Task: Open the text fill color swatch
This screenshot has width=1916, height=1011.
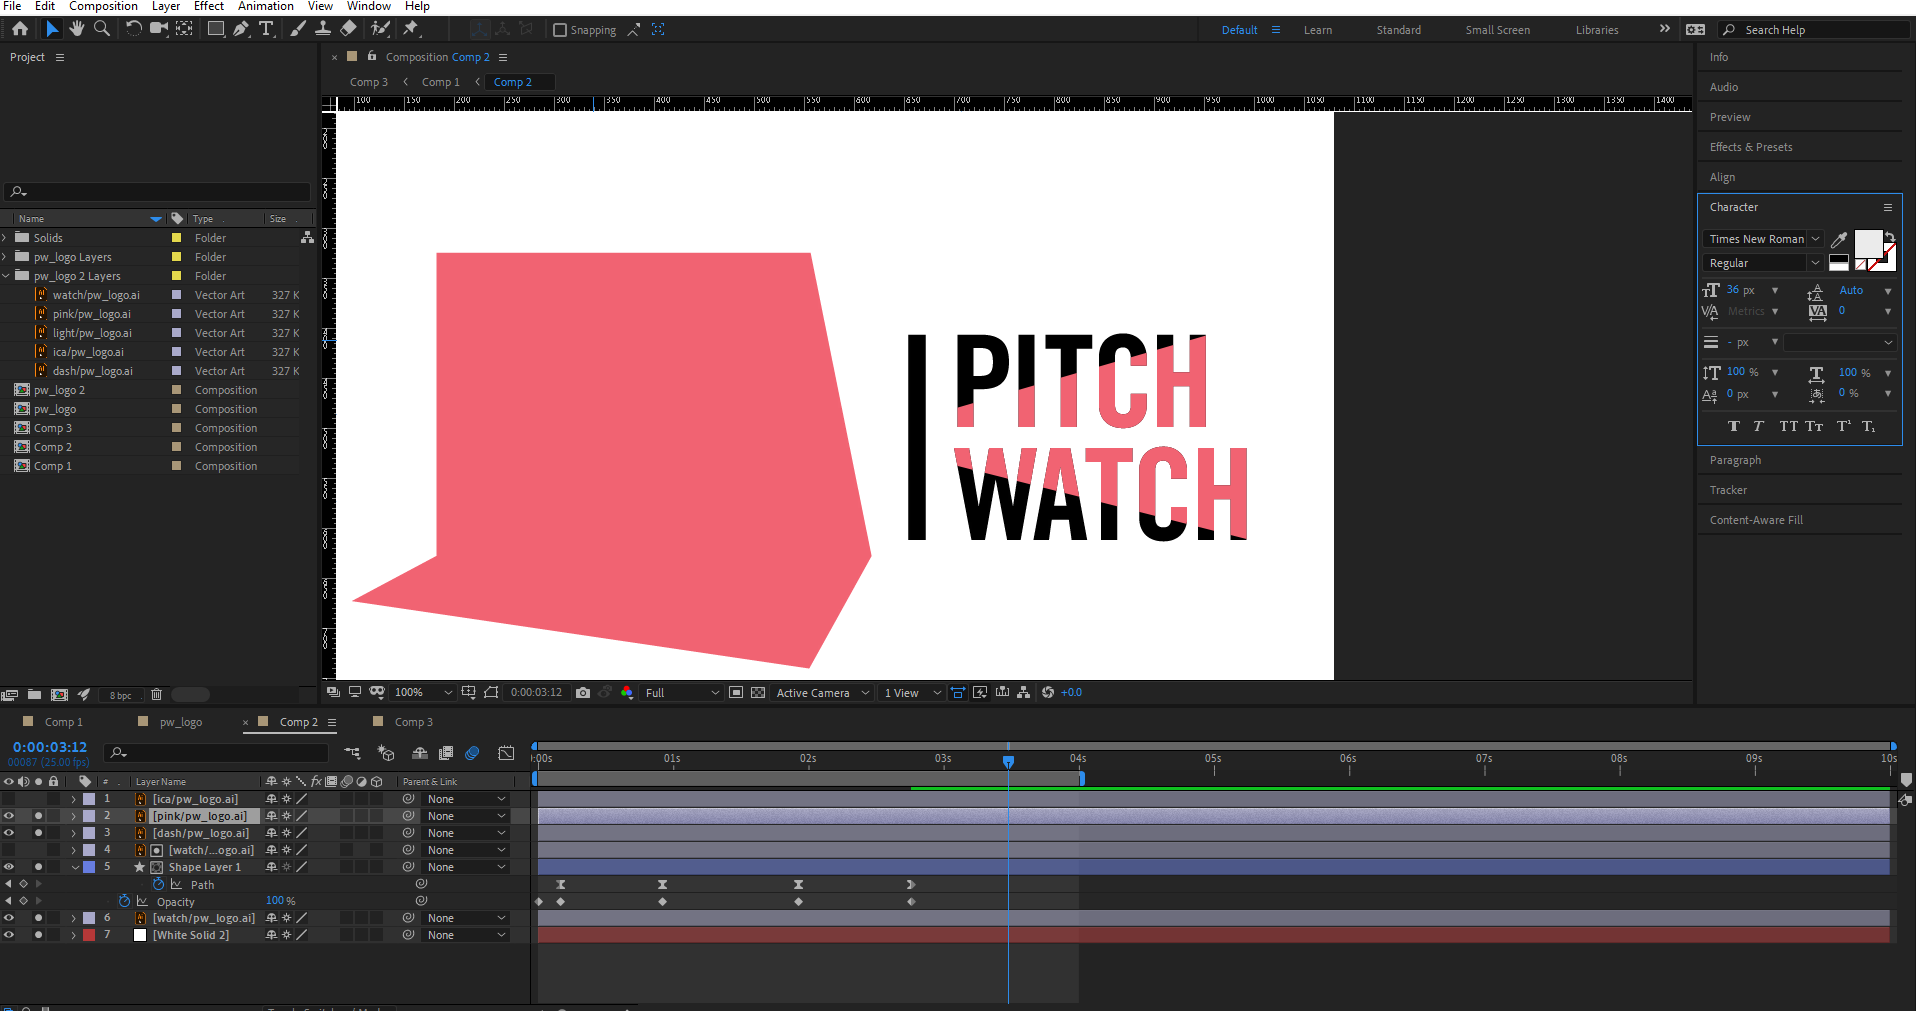Action: (x=1869, y=245)
